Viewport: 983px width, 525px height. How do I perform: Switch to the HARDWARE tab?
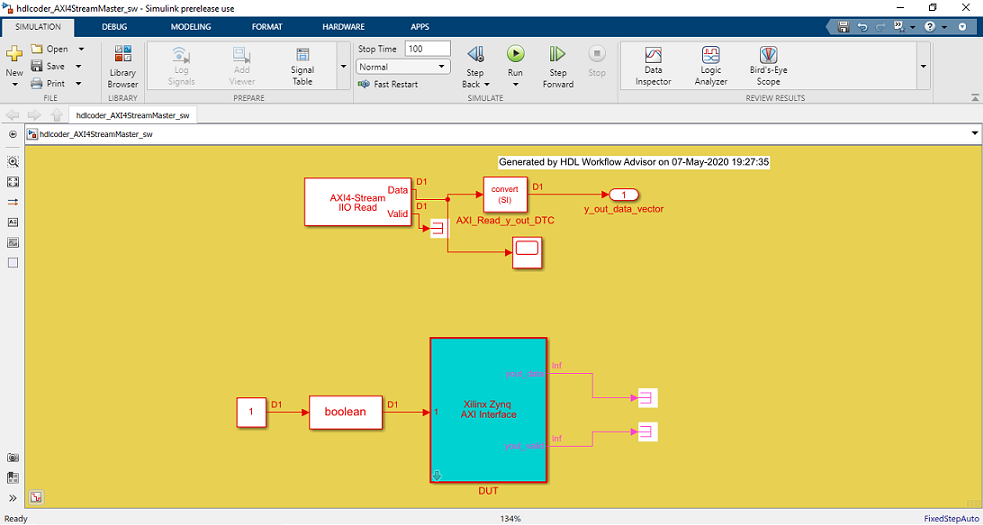343,27
